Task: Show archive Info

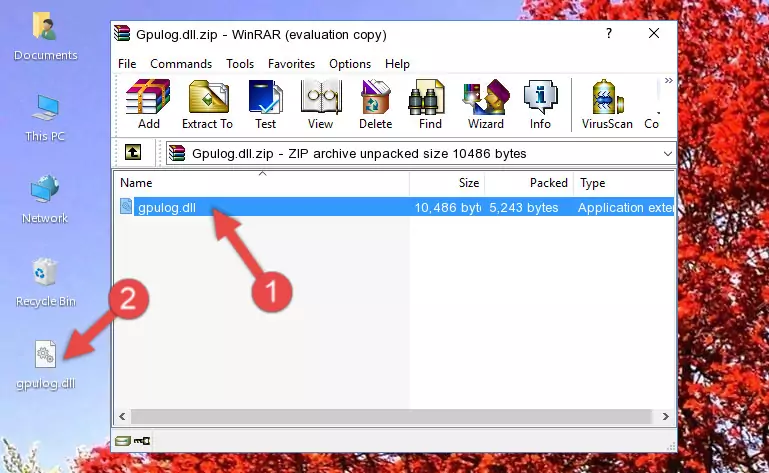Action: (x=540, y=105)
